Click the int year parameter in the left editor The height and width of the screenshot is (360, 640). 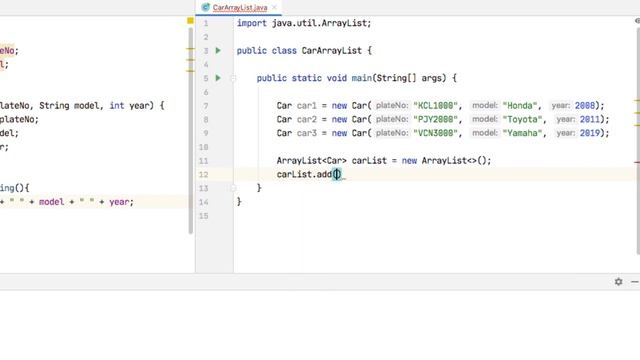tap(129, 106)
